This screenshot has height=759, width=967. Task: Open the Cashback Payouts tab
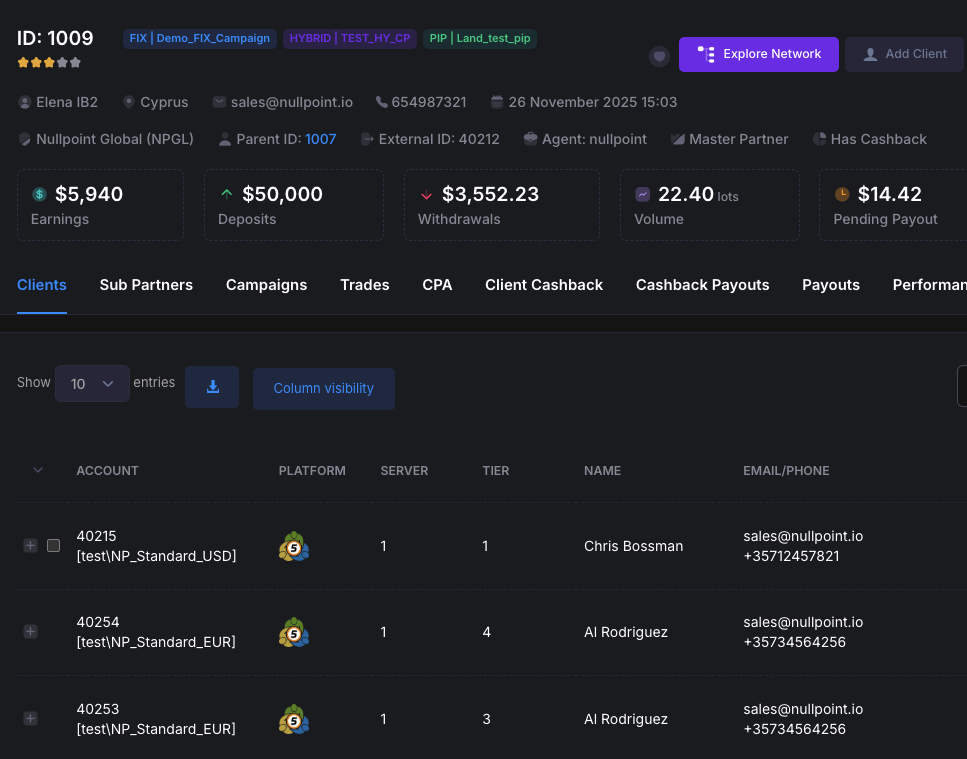[x=702, y=285]
